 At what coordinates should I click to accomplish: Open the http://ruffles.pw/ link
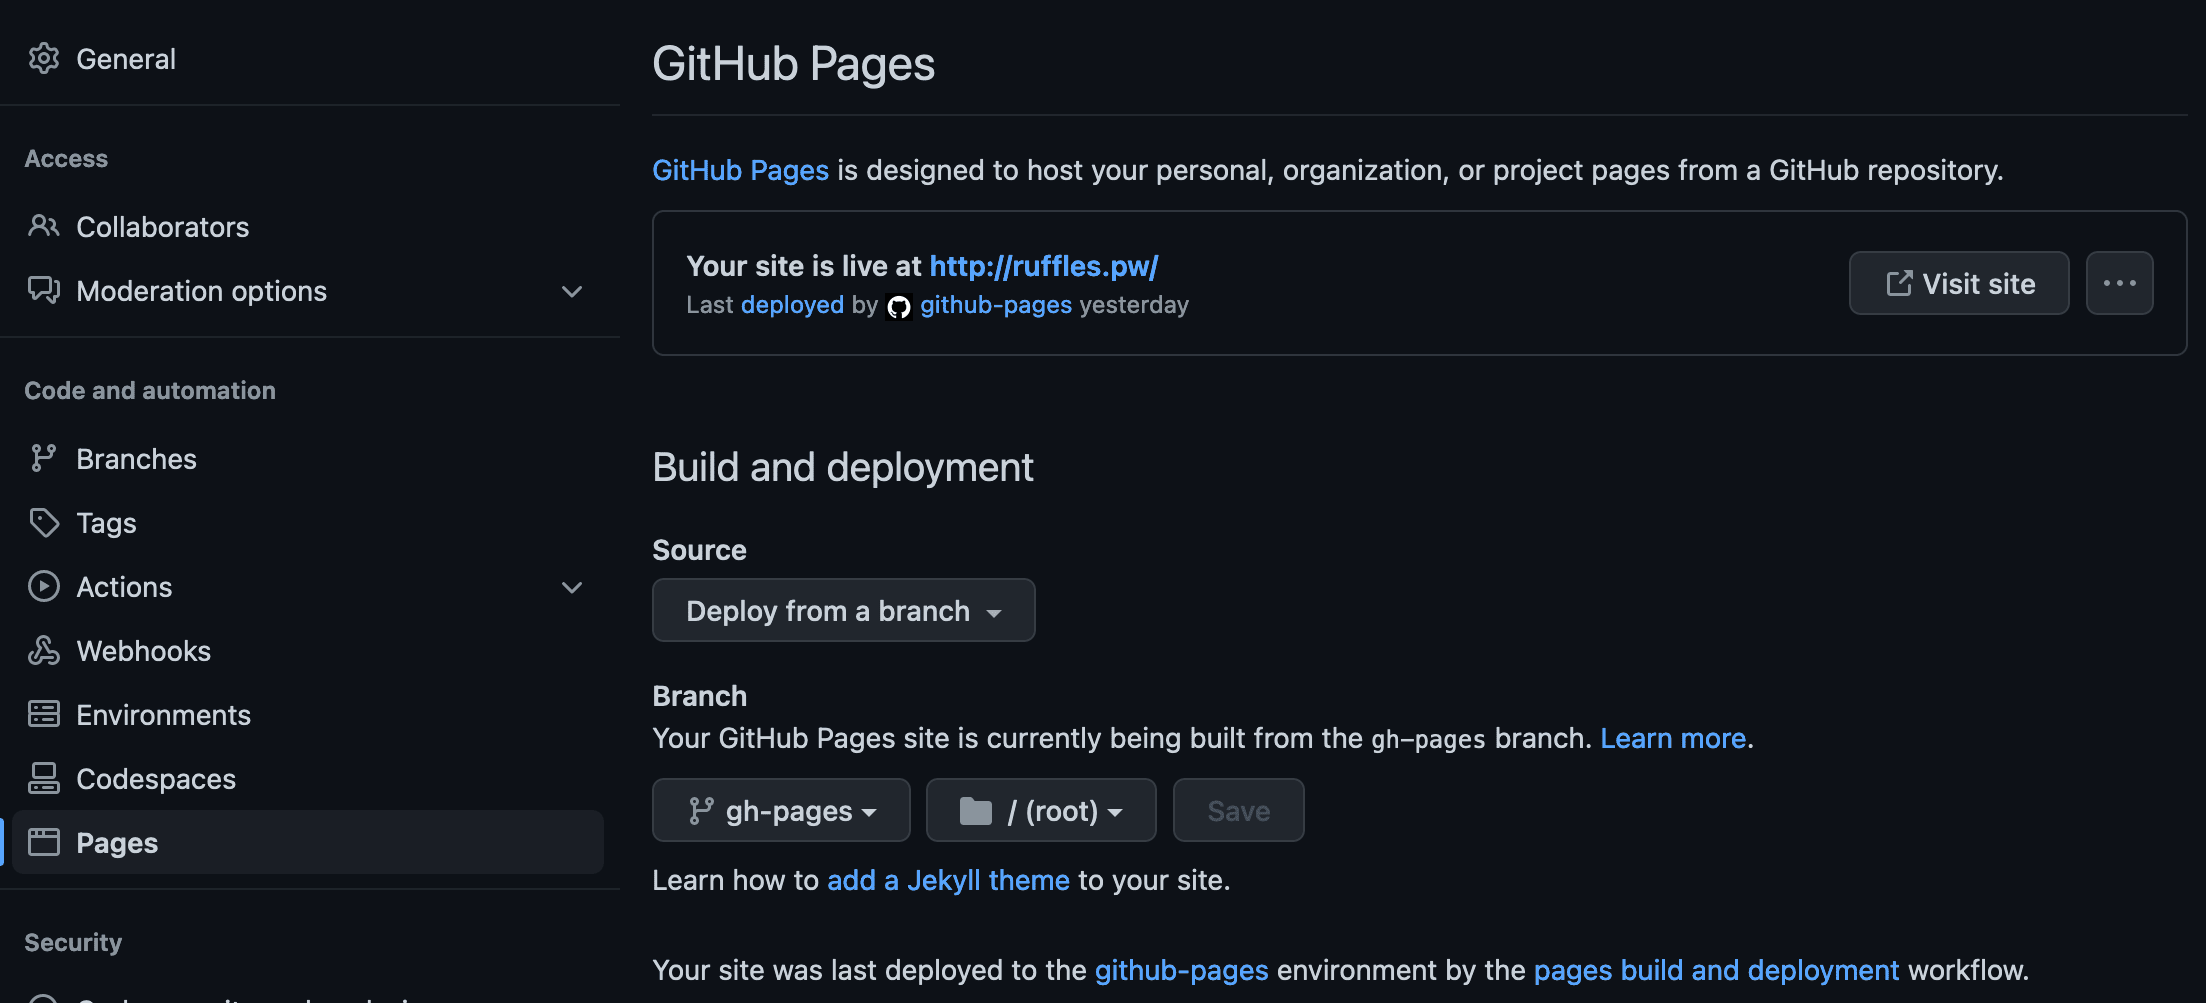coord(1044,266)
